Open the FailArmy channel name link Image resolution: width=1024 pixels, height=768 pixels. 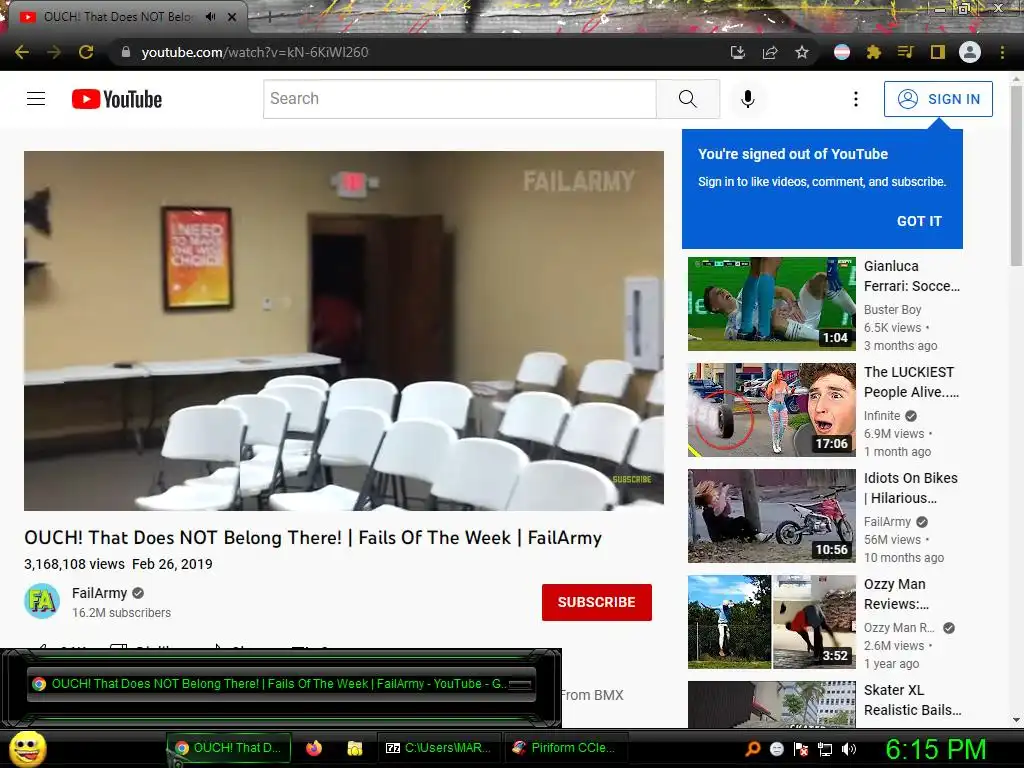coord(99,593)
